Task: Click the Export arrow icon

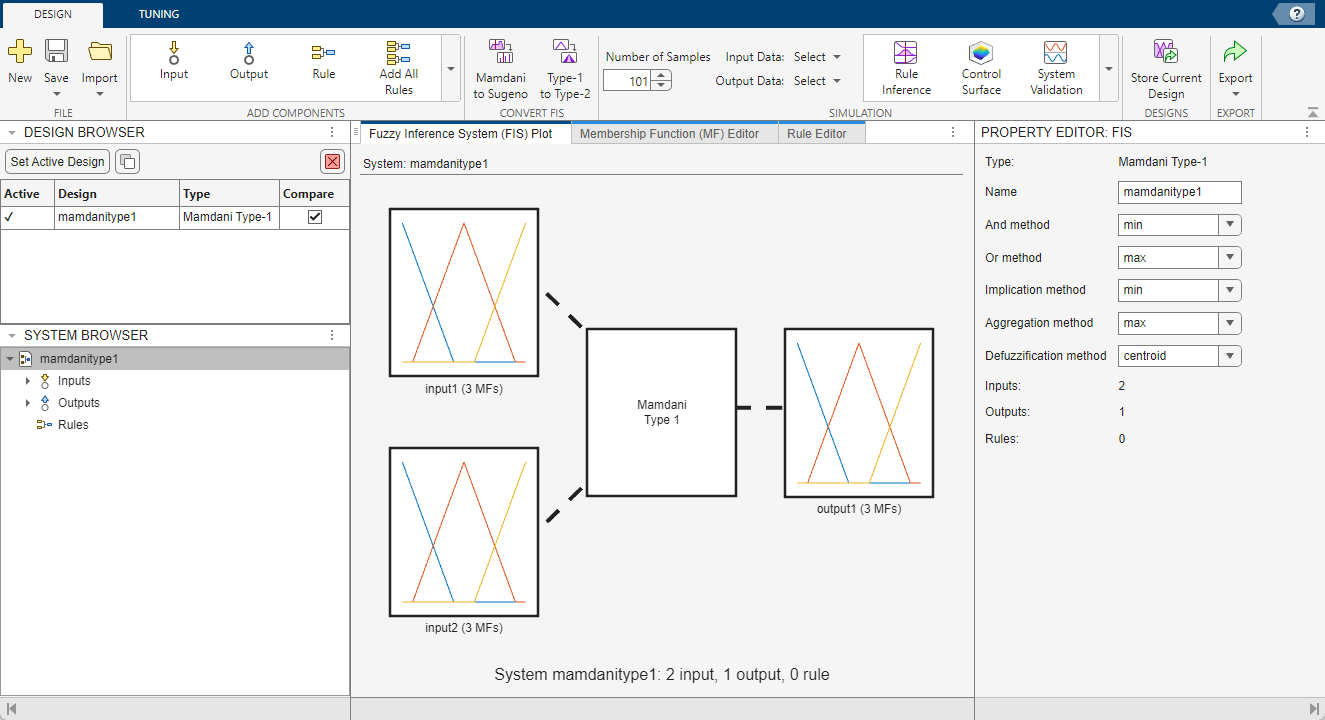Action: point(1235,51)
